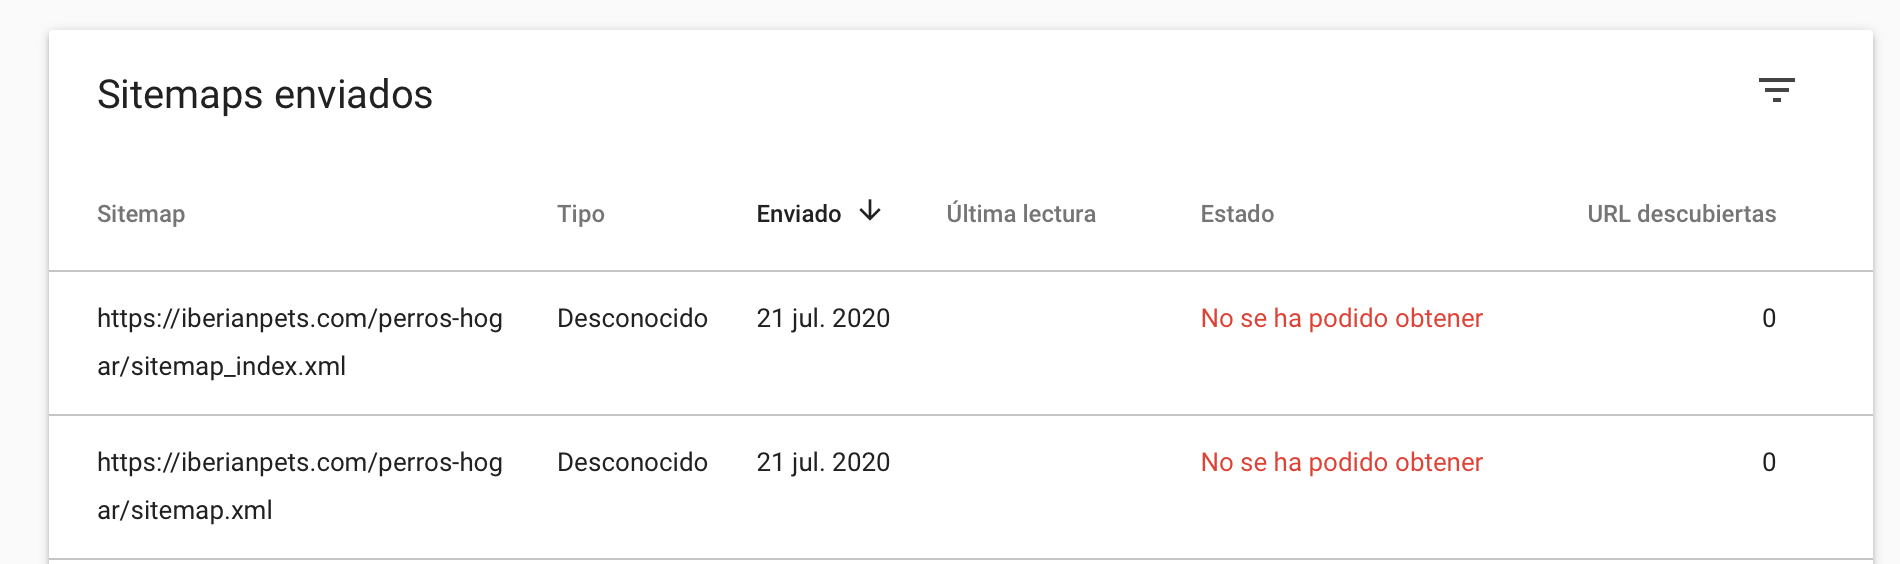Sort by the Tipo column header

coord(581,214)
